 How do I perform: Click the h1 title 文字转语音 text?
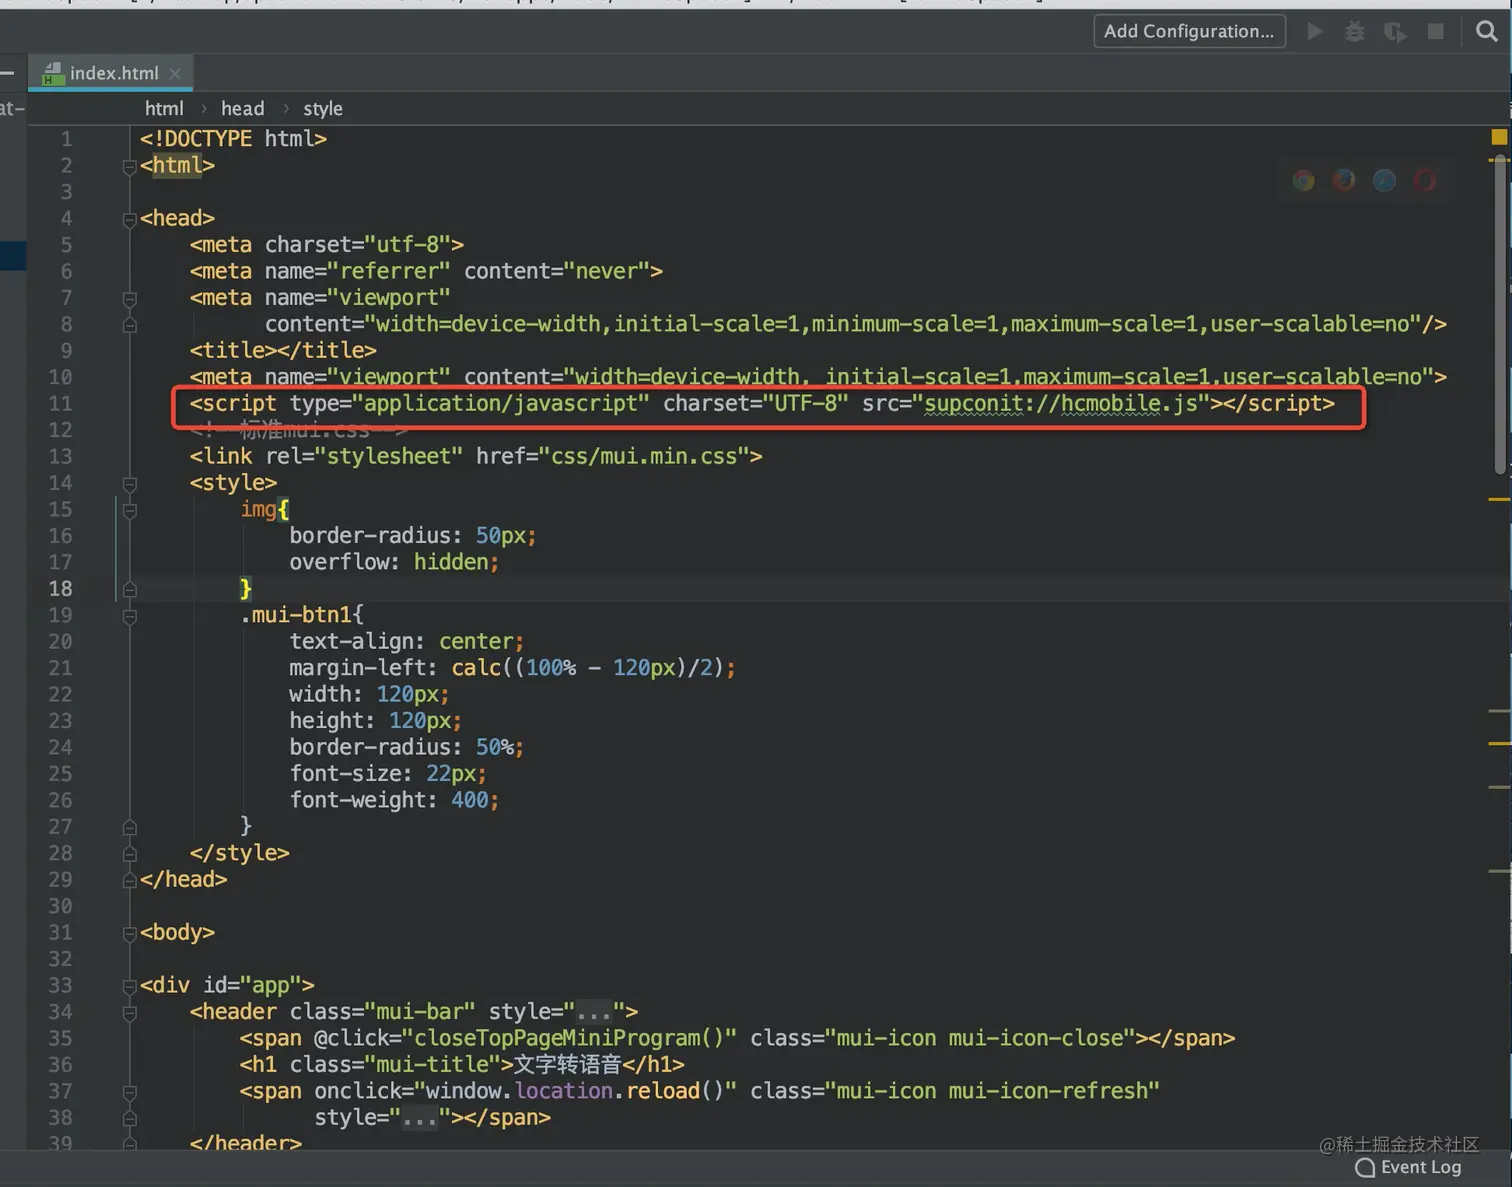click(x=567, y=1065)
